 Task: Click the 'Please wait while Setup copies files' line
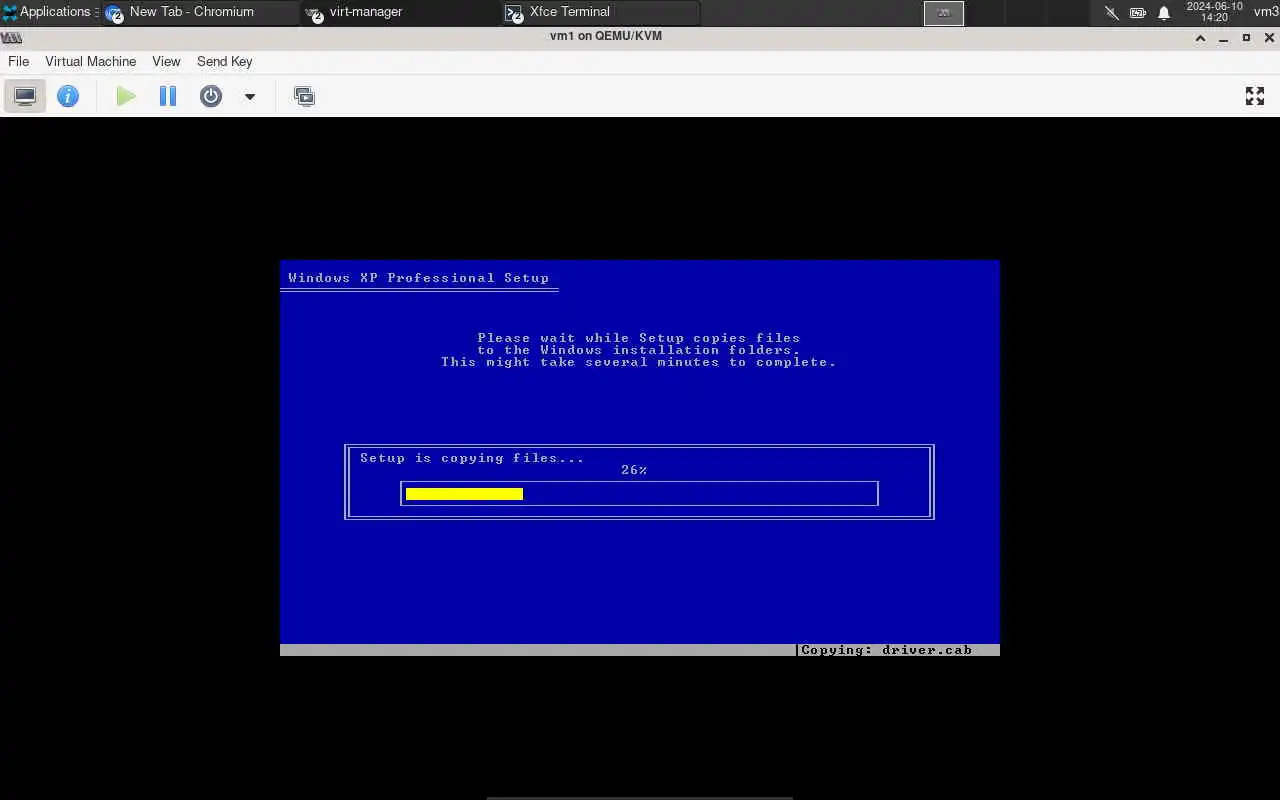click(638, 338)
